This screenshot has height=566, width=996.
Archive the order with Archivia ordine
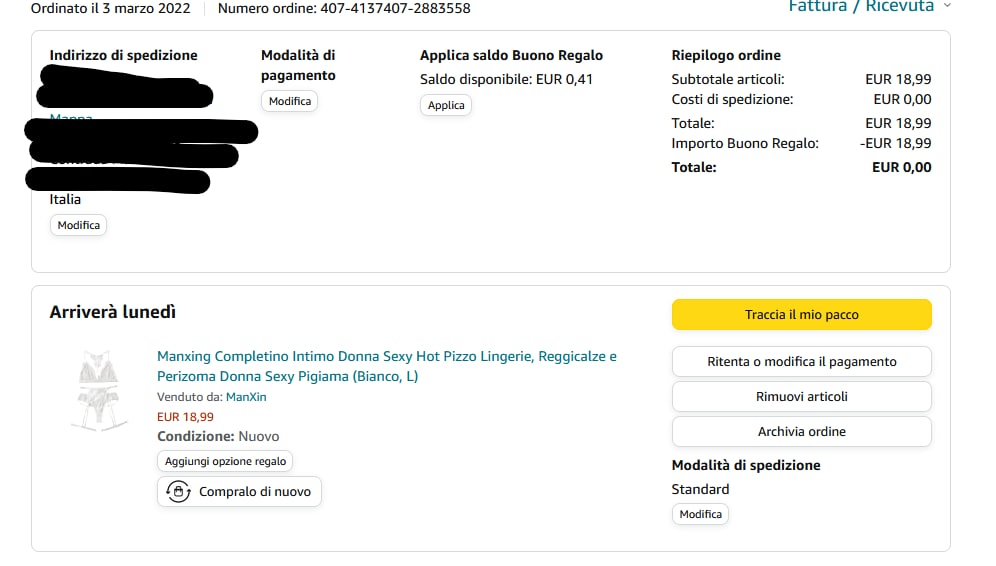coord(801,431)
